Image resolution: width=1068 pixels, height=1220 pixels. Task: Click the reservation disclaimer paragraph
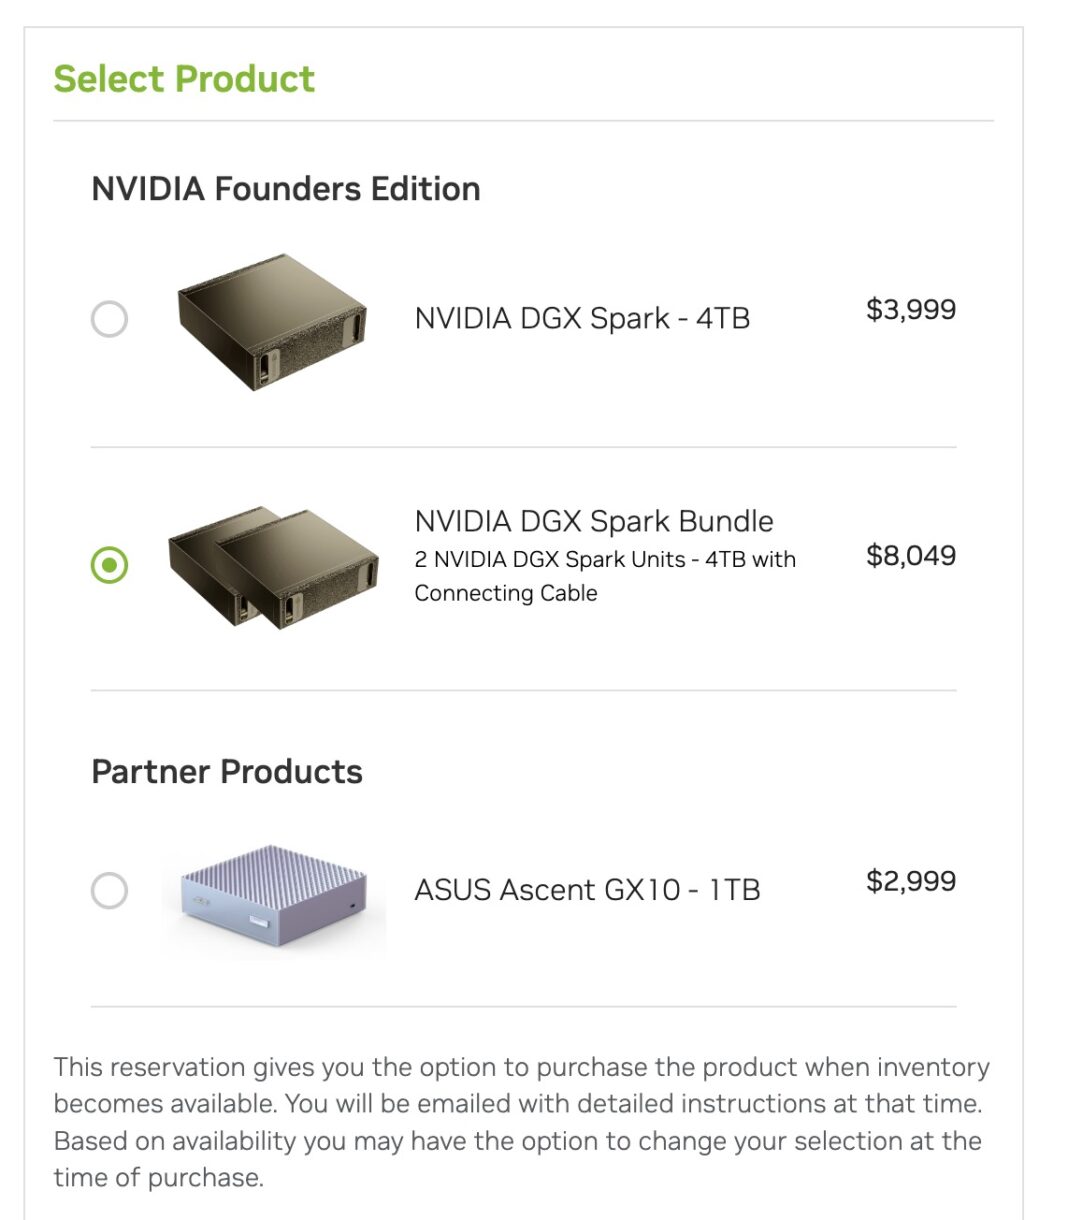pos(521,1120)
